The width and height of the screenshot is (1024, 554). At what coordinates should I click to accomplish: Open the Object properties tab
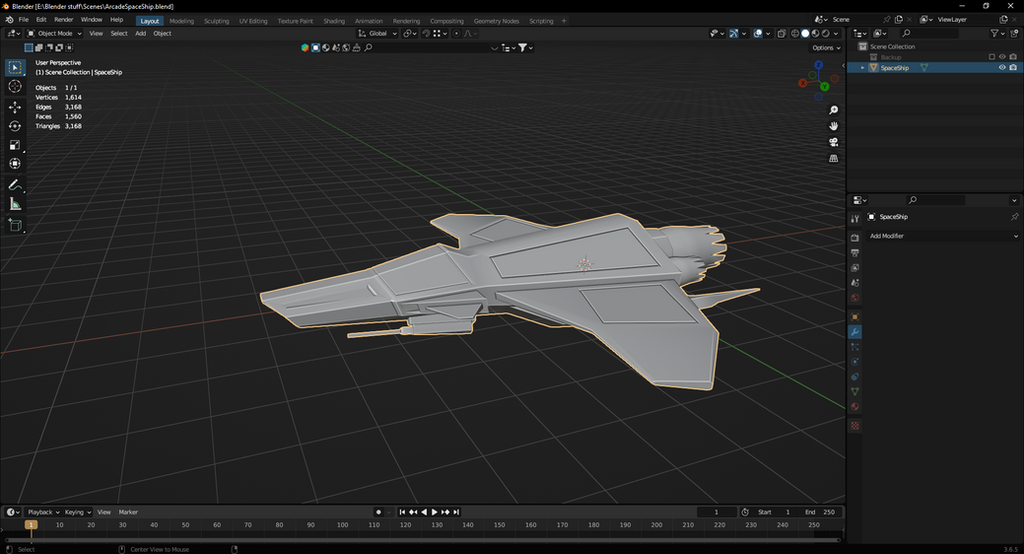click(x=855, y=317)
